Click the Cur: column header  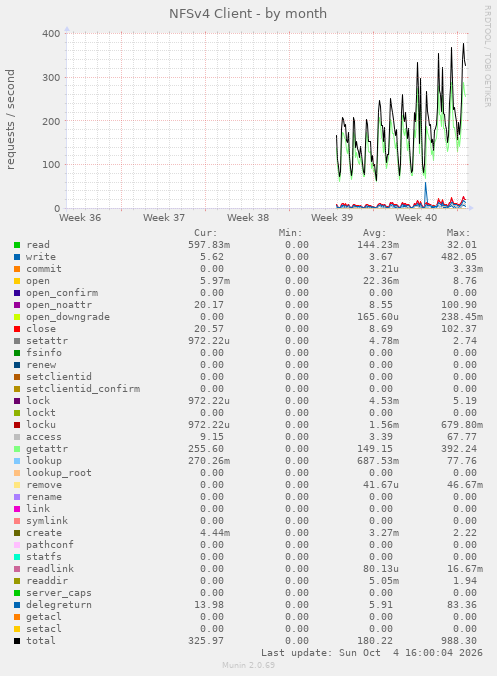(206, 233)
